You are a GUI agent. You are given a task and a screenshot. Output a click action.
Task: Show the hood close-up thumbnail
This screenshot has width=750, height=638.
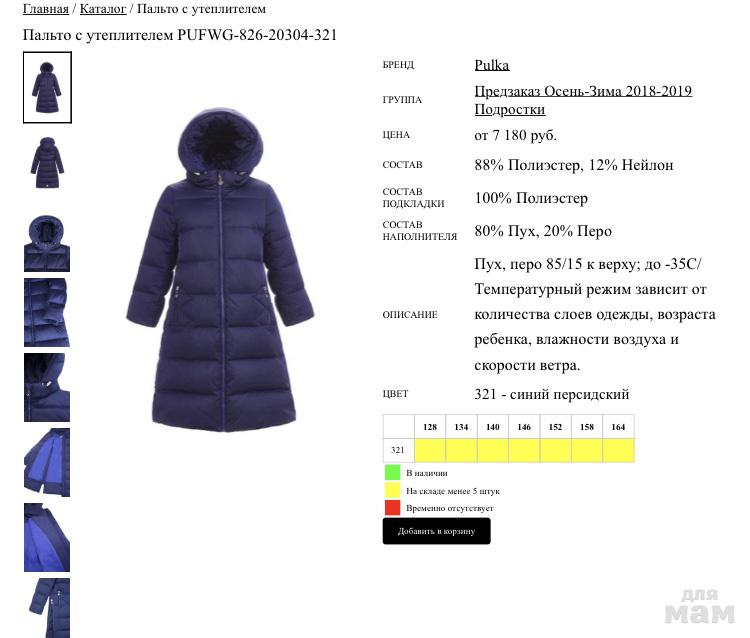point(47,243)
